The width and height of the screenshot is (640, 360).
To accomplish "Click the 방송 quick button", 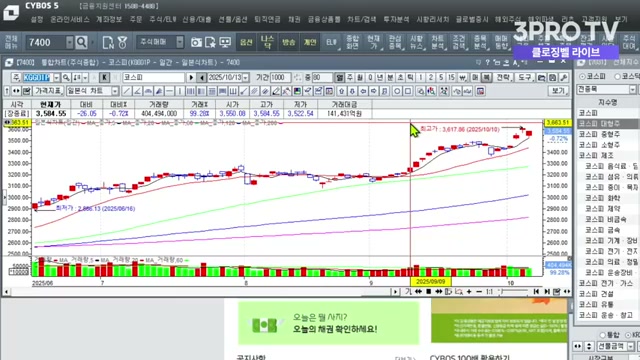I will tap(289, 42).
